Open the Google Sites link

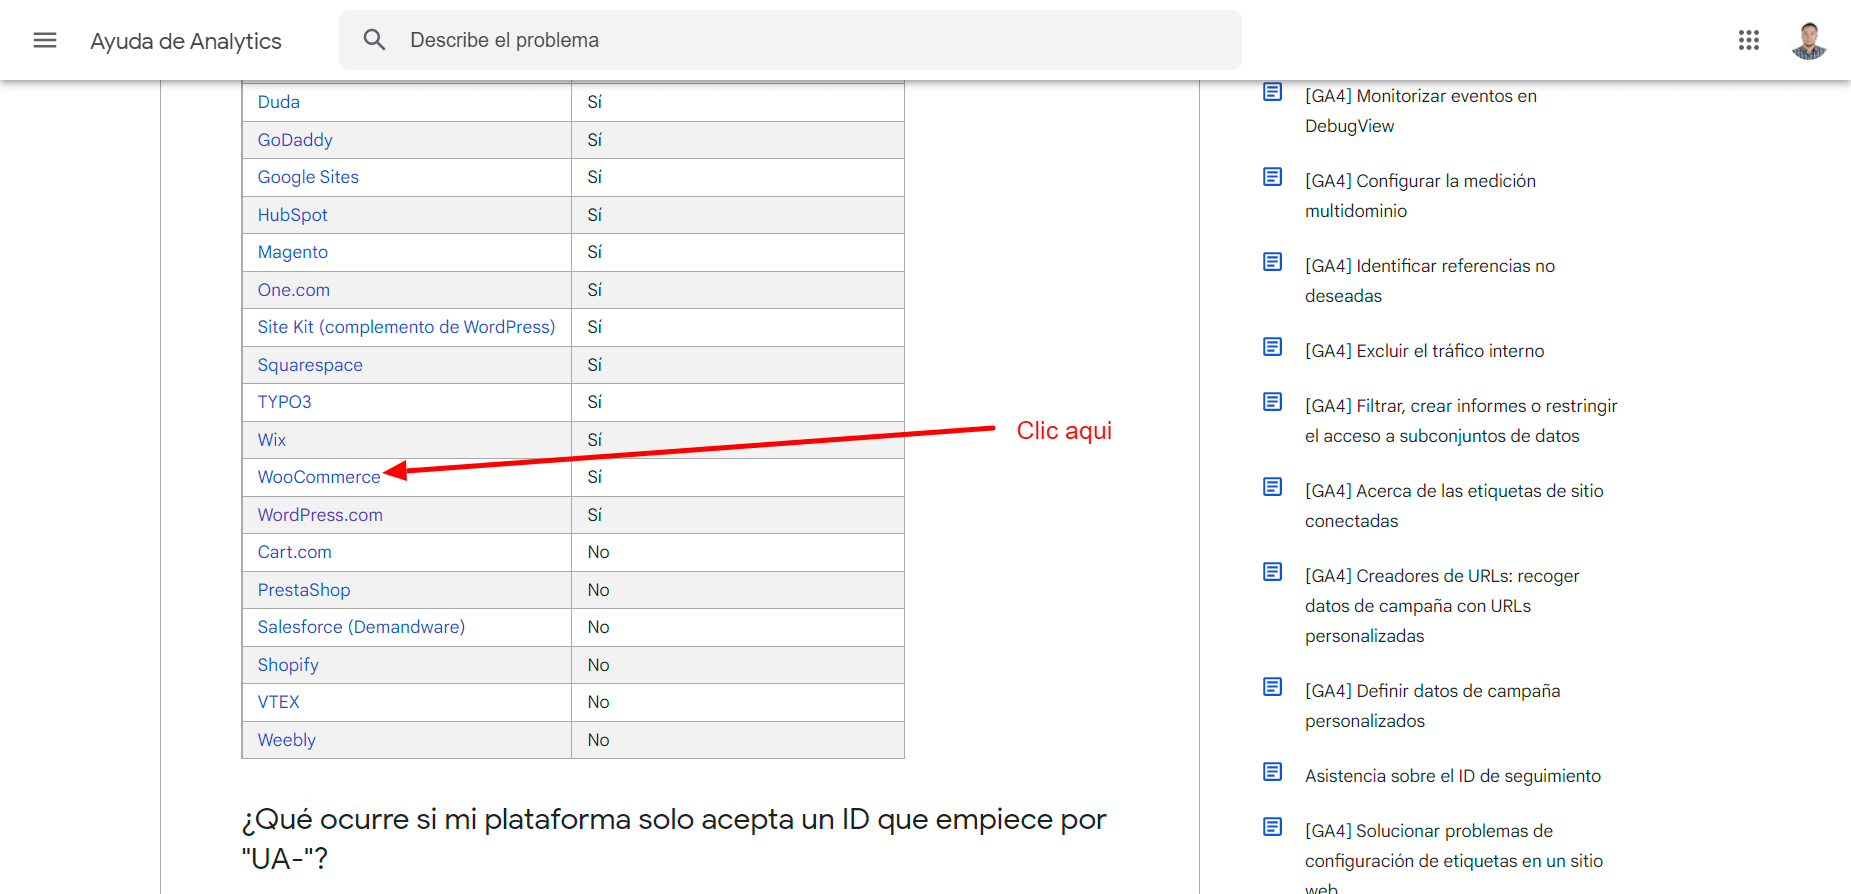pyautogui.click(x=308, y=177)
